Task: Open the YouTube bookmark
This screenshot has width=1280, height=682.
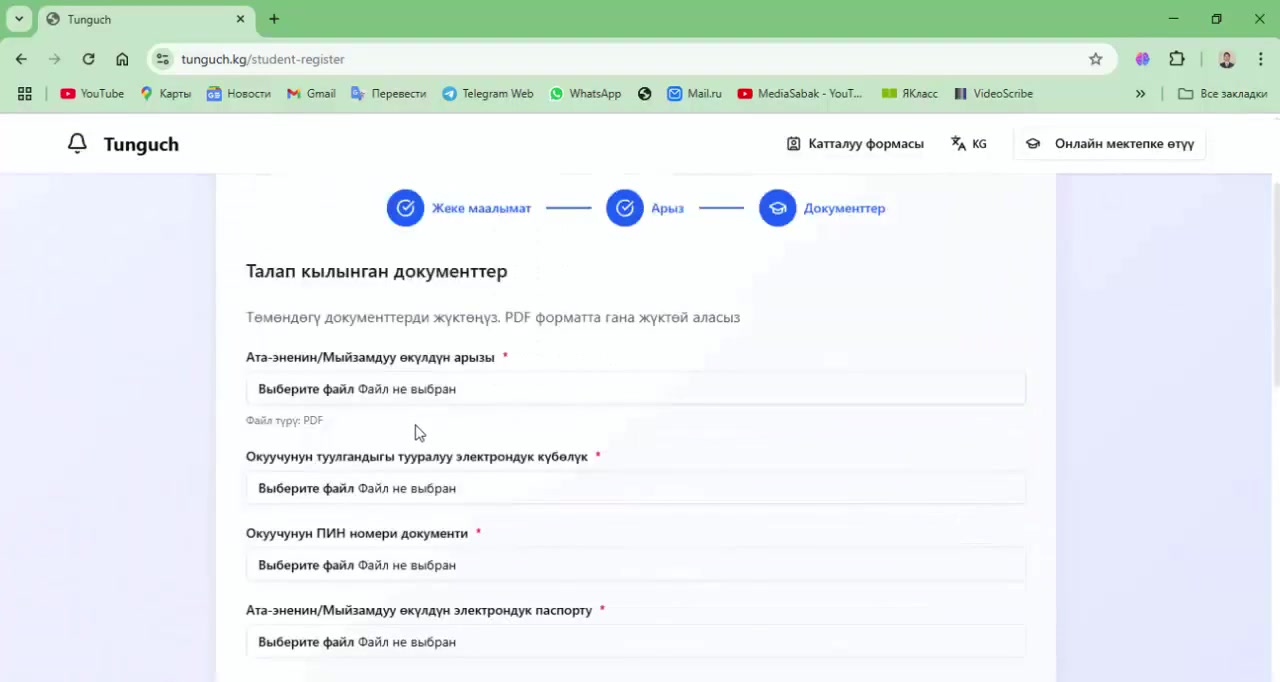Action: pos(92,93)
